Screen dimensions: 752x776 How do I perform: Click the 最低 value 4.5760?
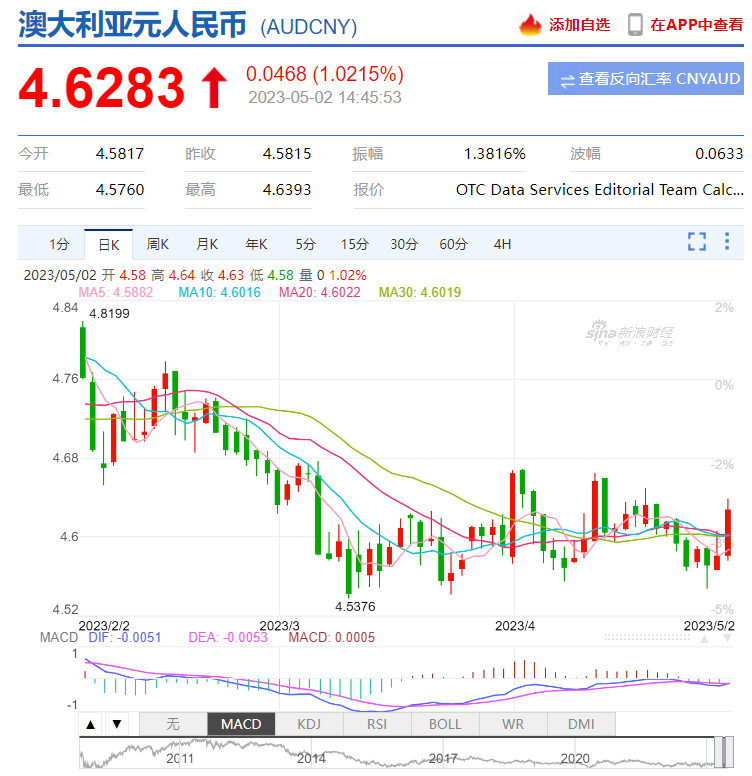(120, 190)
